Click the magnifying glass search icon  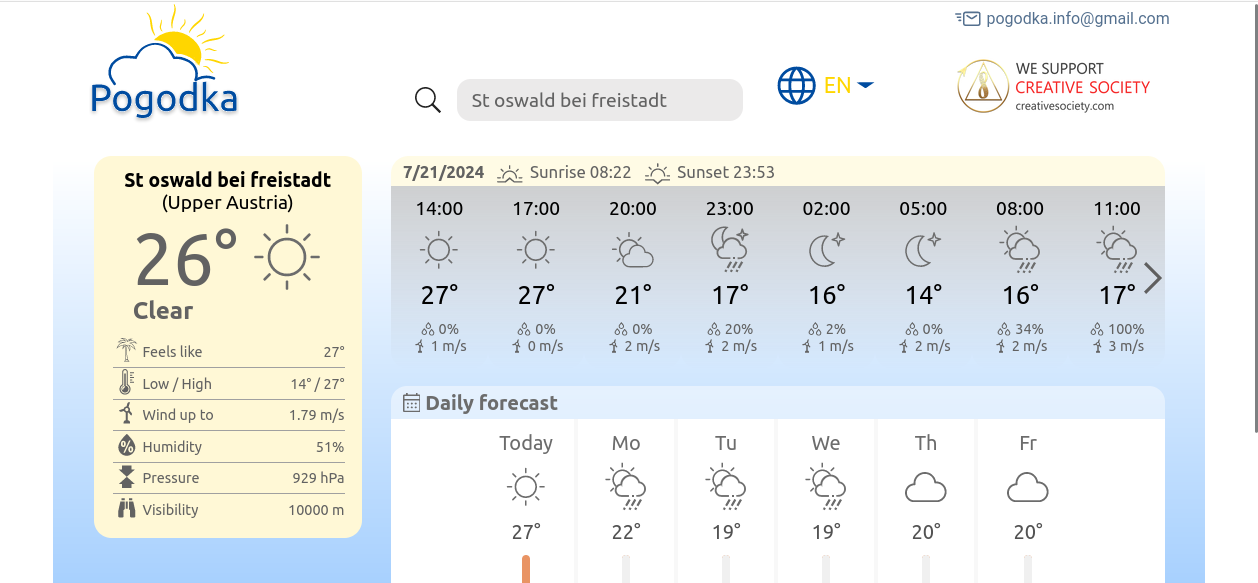tap(428, 100)
